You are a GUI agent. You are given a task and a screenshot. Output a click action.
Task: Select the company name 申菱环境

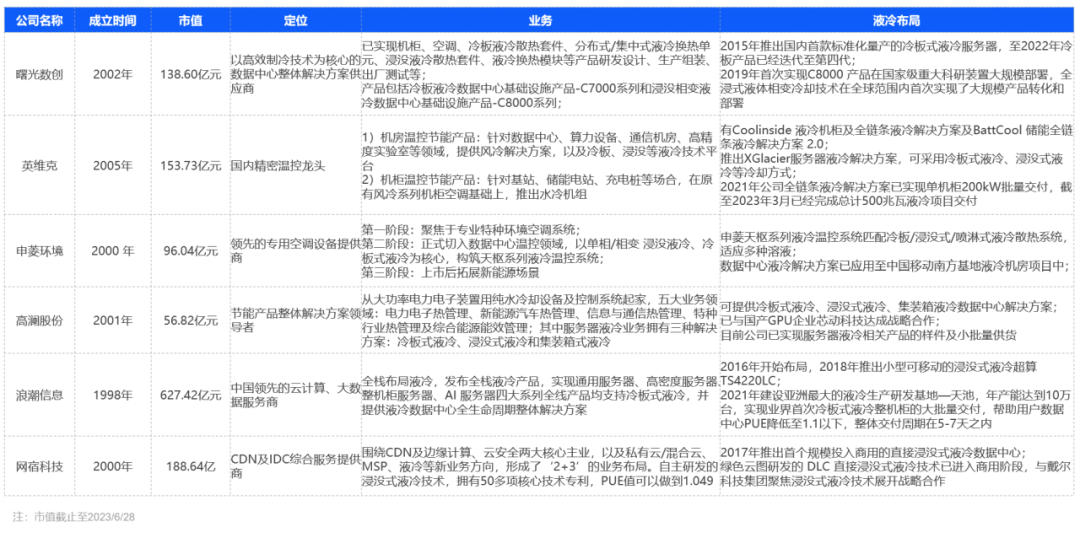pos(39,249)
